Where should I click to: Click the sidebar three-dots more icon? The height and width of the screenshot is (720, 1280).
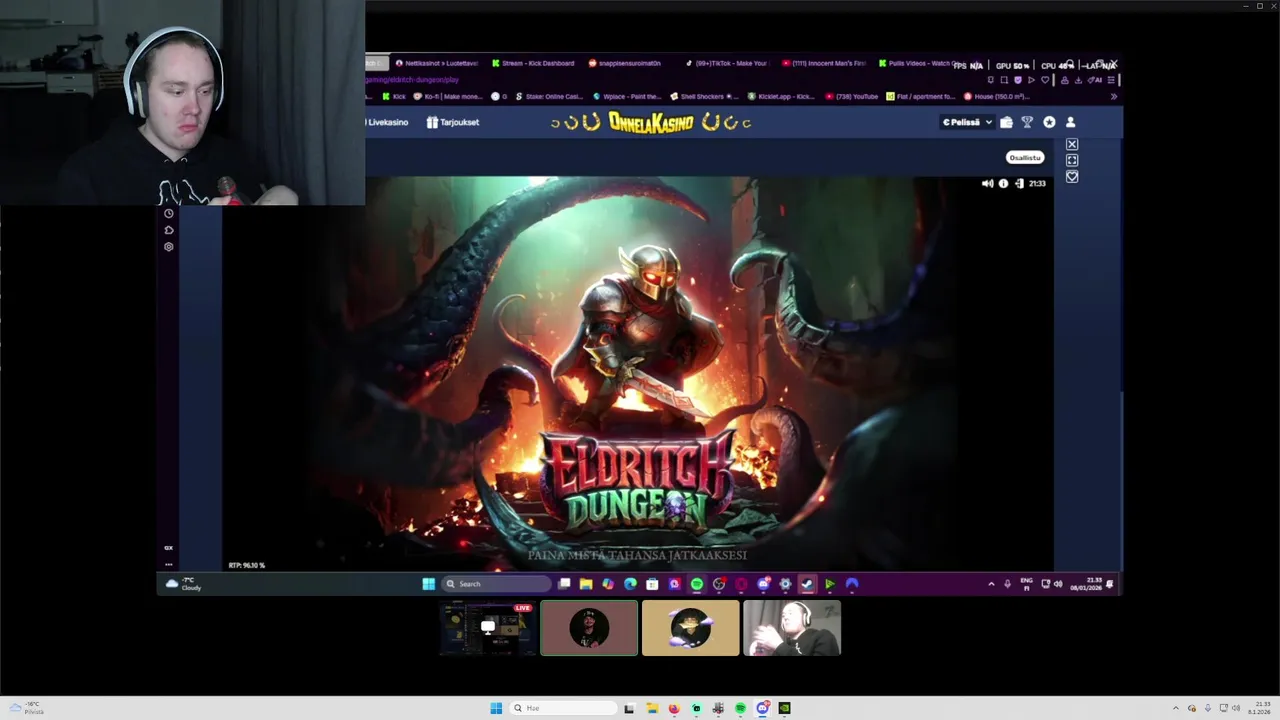pyautogui.click(x=168, y=564)
